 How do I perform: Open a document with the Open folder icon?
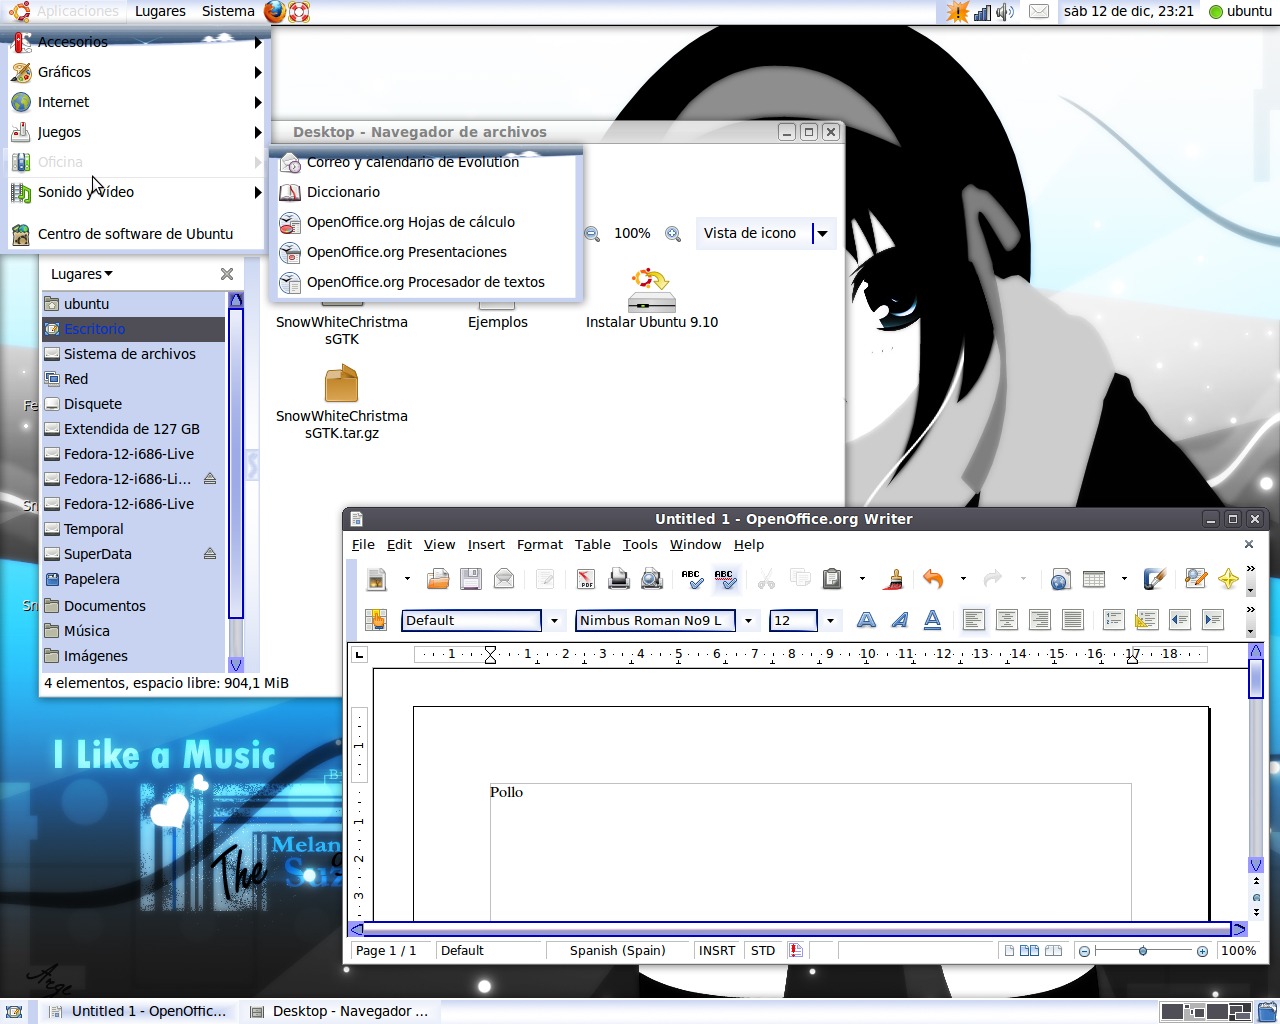(x=438, y=579)
